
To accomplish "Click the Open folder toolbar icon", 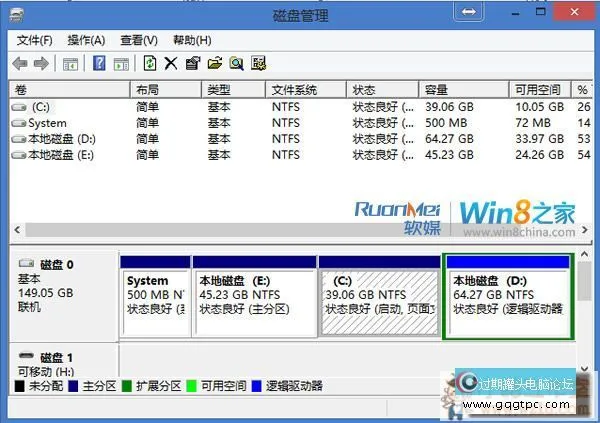I will coord(215,64).
